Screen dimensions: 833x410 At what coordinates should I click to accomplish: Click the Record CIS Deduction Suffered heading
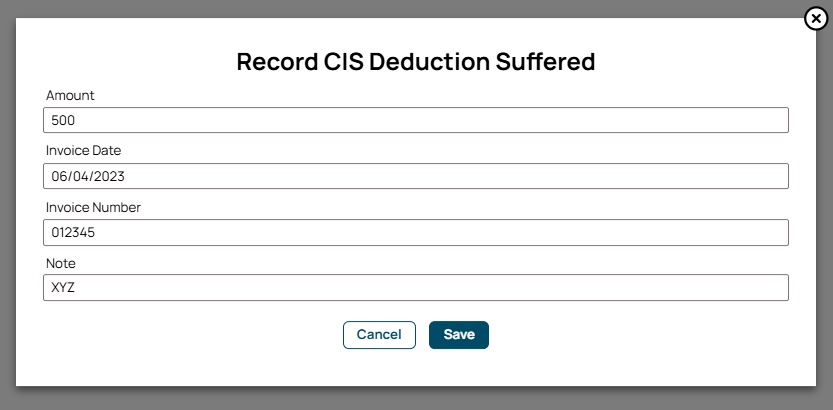pos(416,62)
